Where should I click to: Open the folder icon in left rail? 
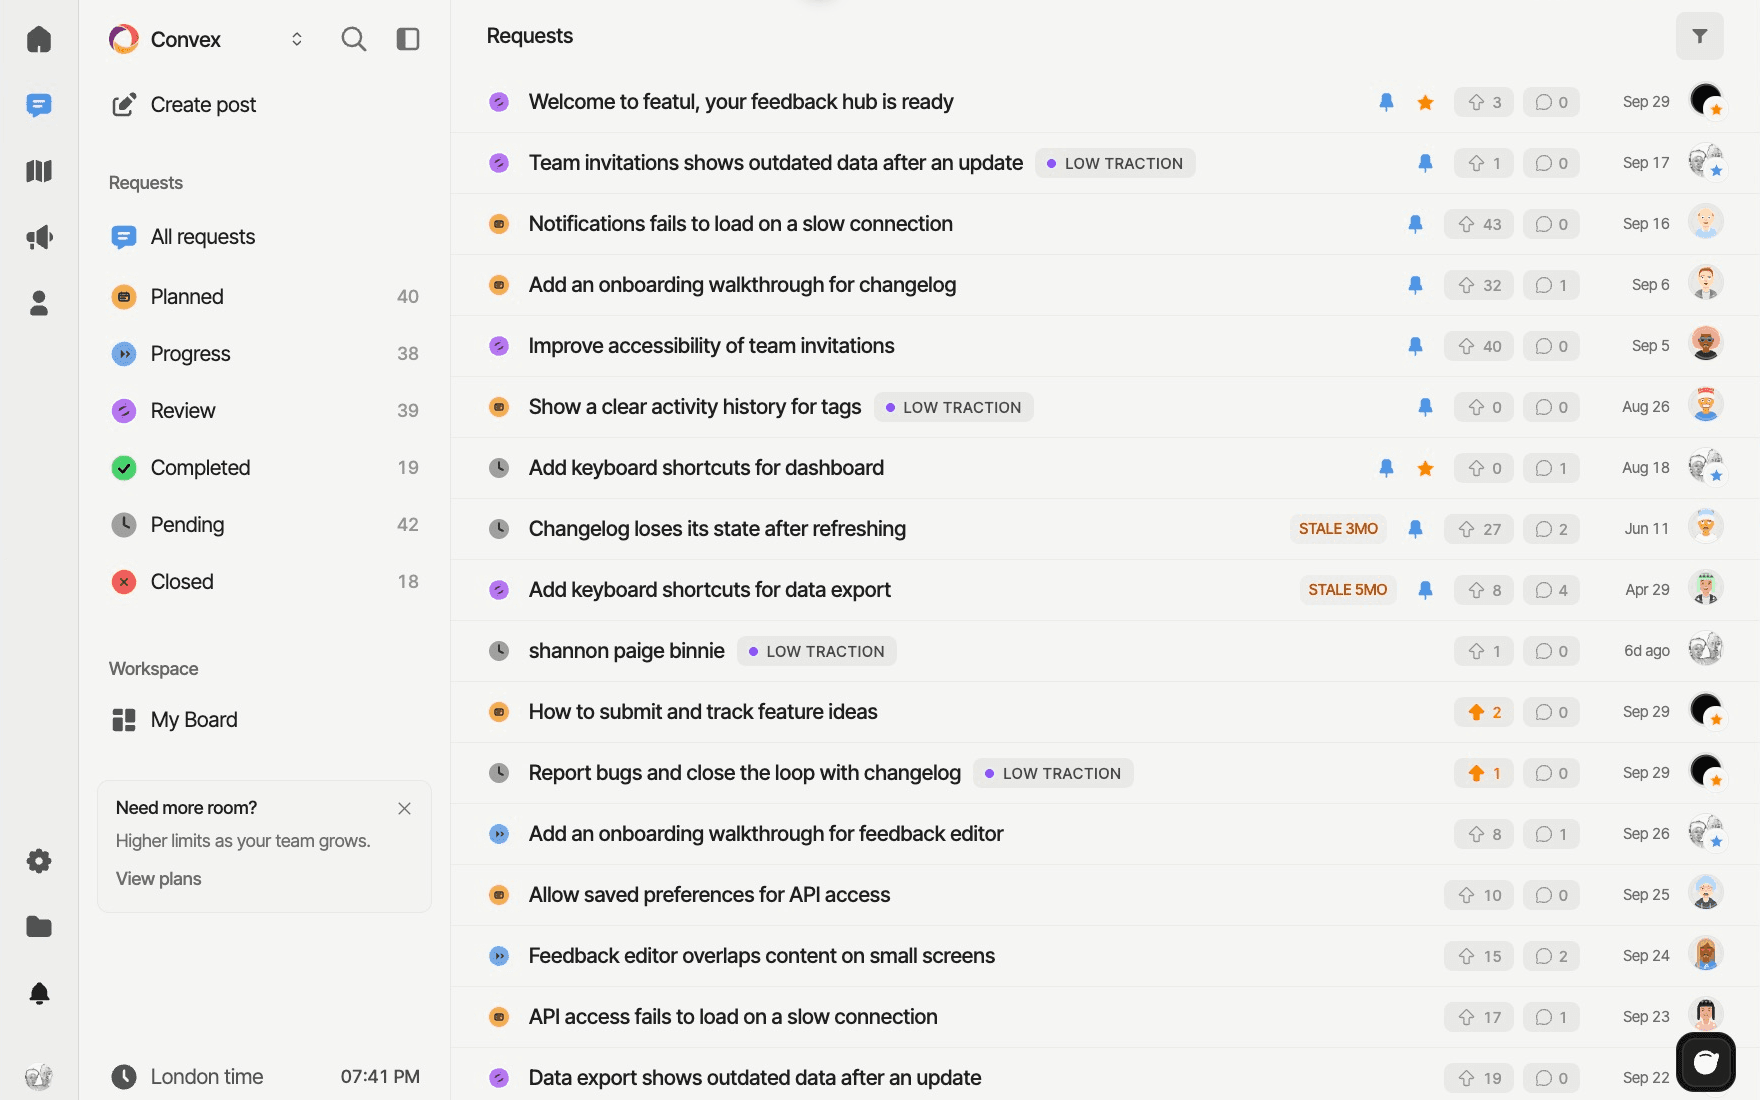tap(39, 927)
